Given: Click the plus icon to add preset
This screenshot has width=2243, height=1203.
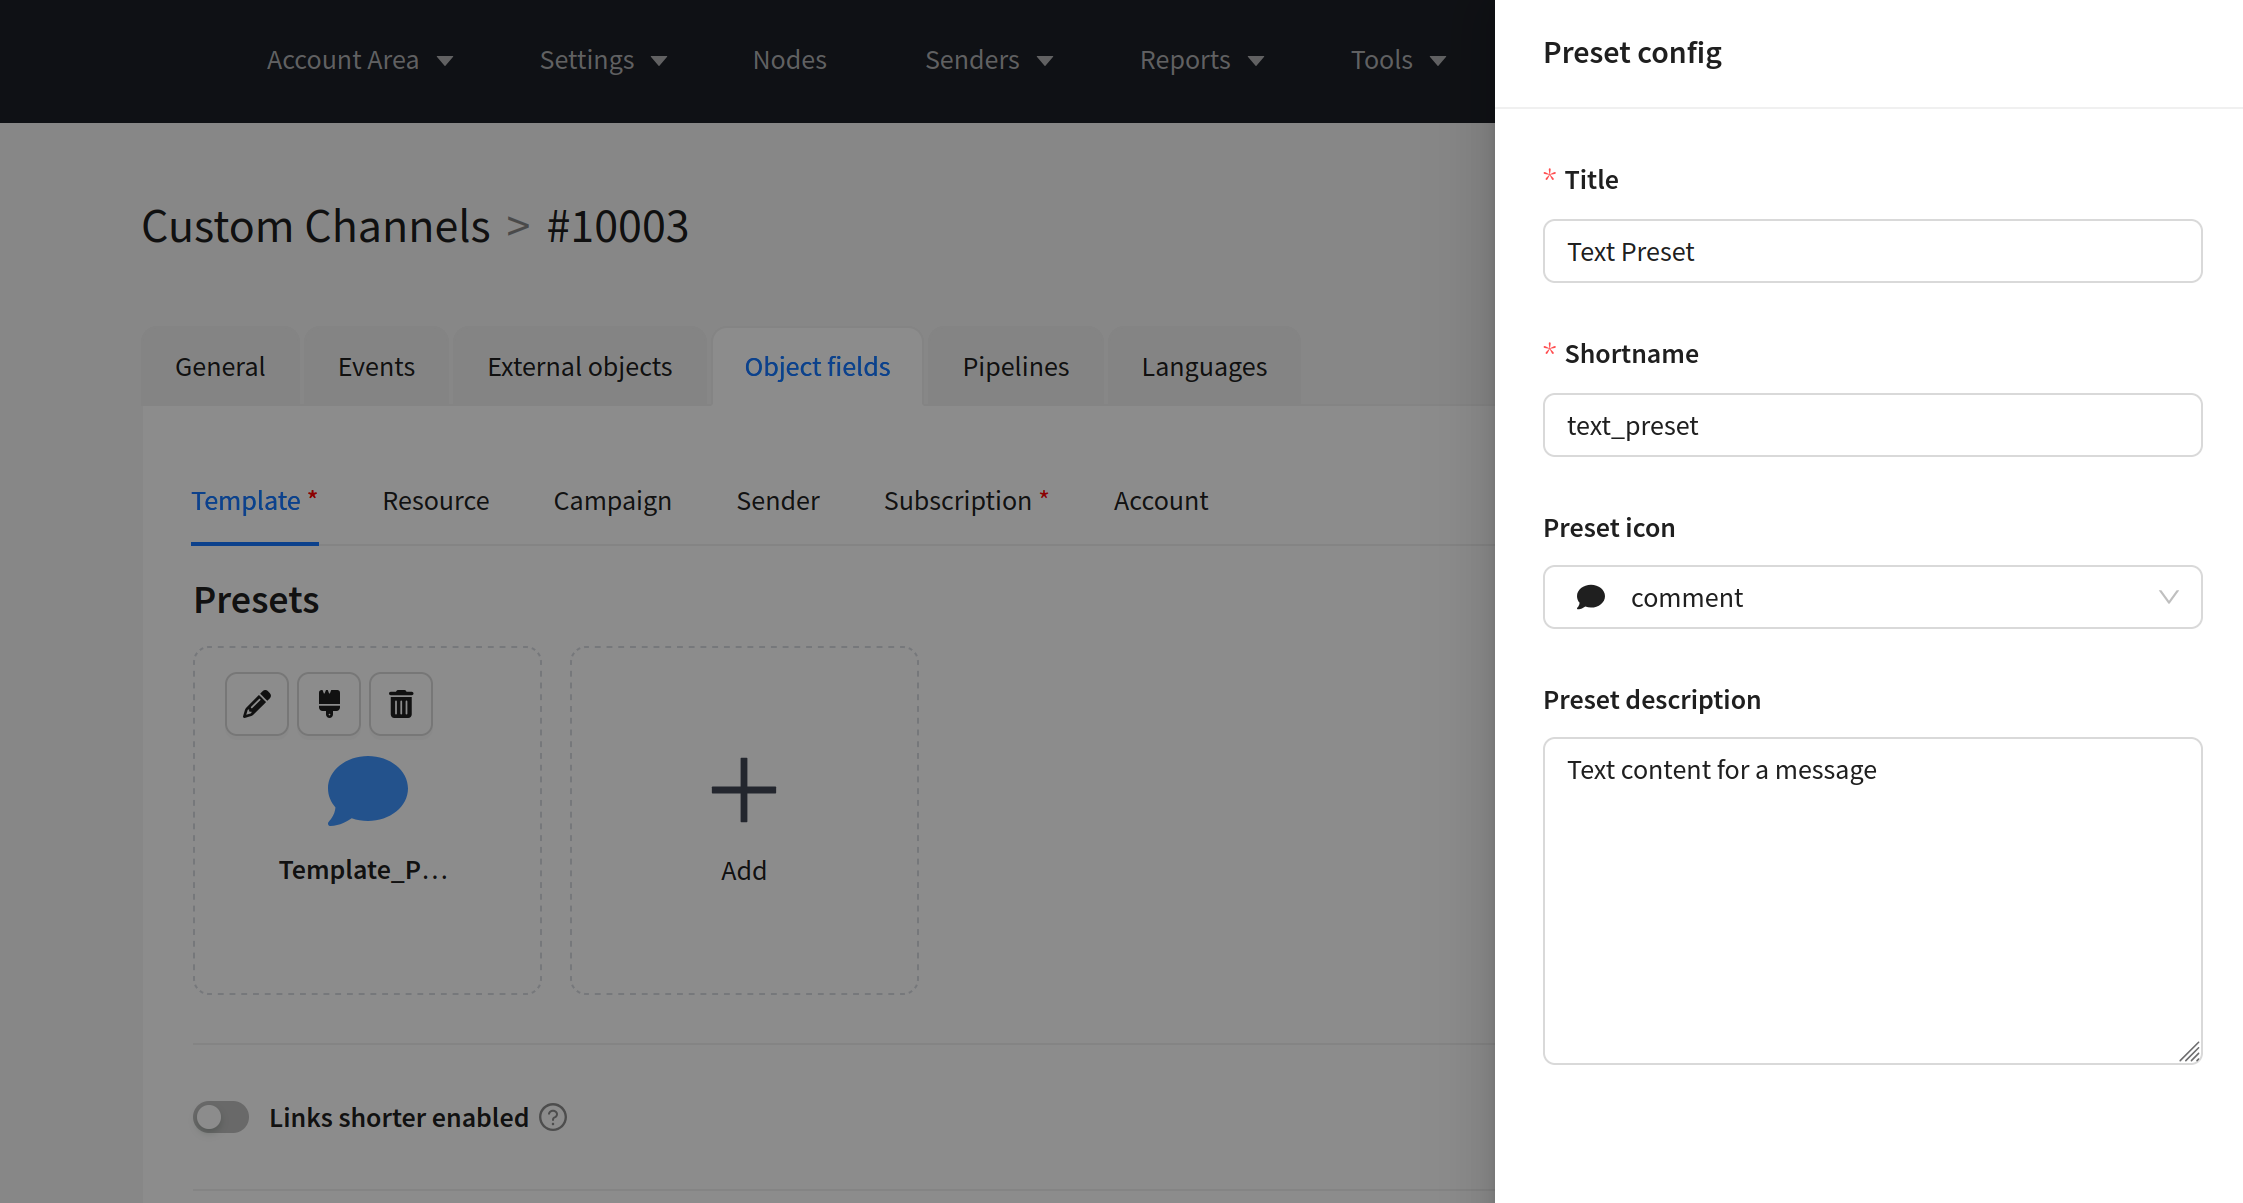Looking at the screenshot, I should point(744,790).
